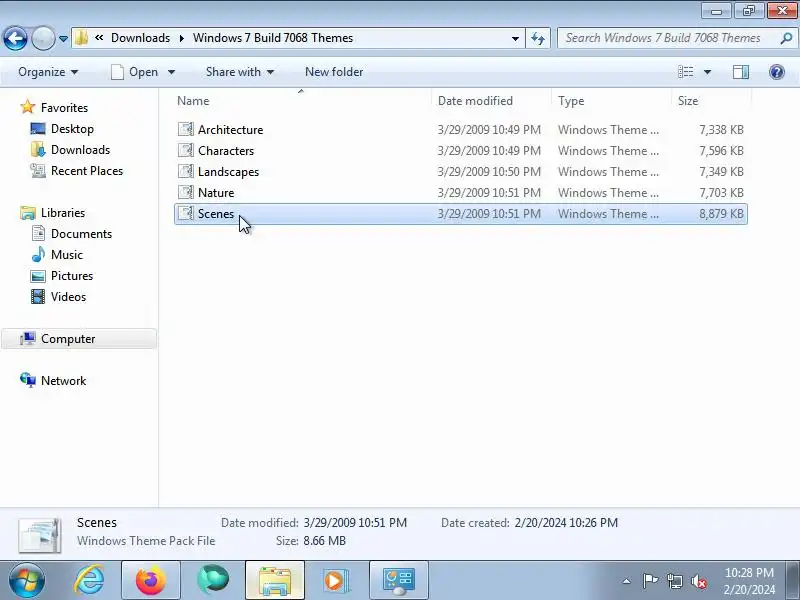Navigate to Downloads in the breadcrumb
This screenshot has width=800, height=600.
(140, 38)
